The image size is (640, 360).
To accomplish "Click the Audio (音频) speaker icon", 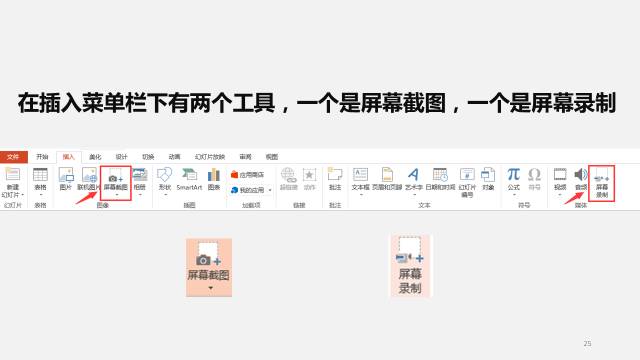I will tap(580, 174).
